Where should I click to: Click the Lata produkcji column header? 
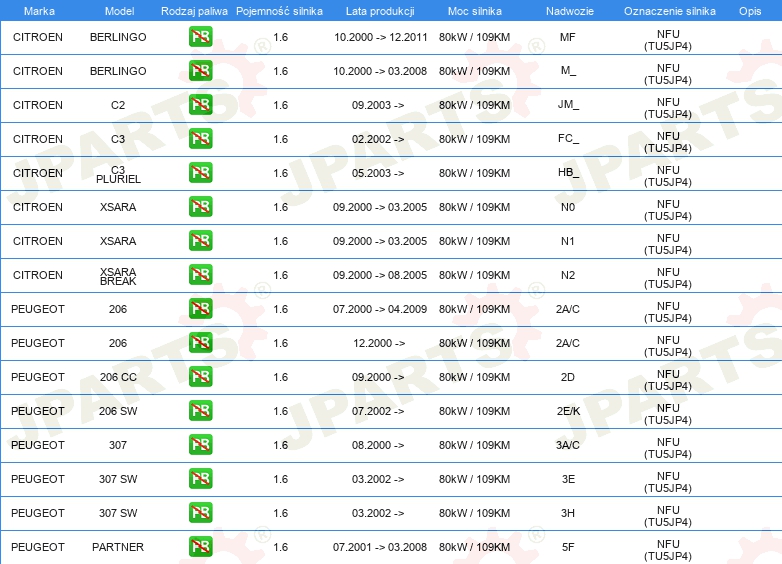[x=380, y=11]
